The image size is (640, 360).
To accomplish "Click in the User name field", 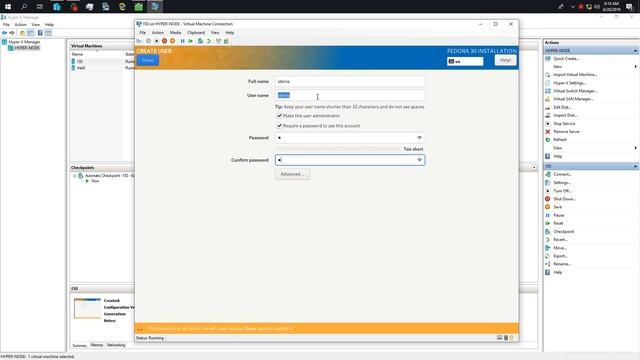I will pos(350,95).
